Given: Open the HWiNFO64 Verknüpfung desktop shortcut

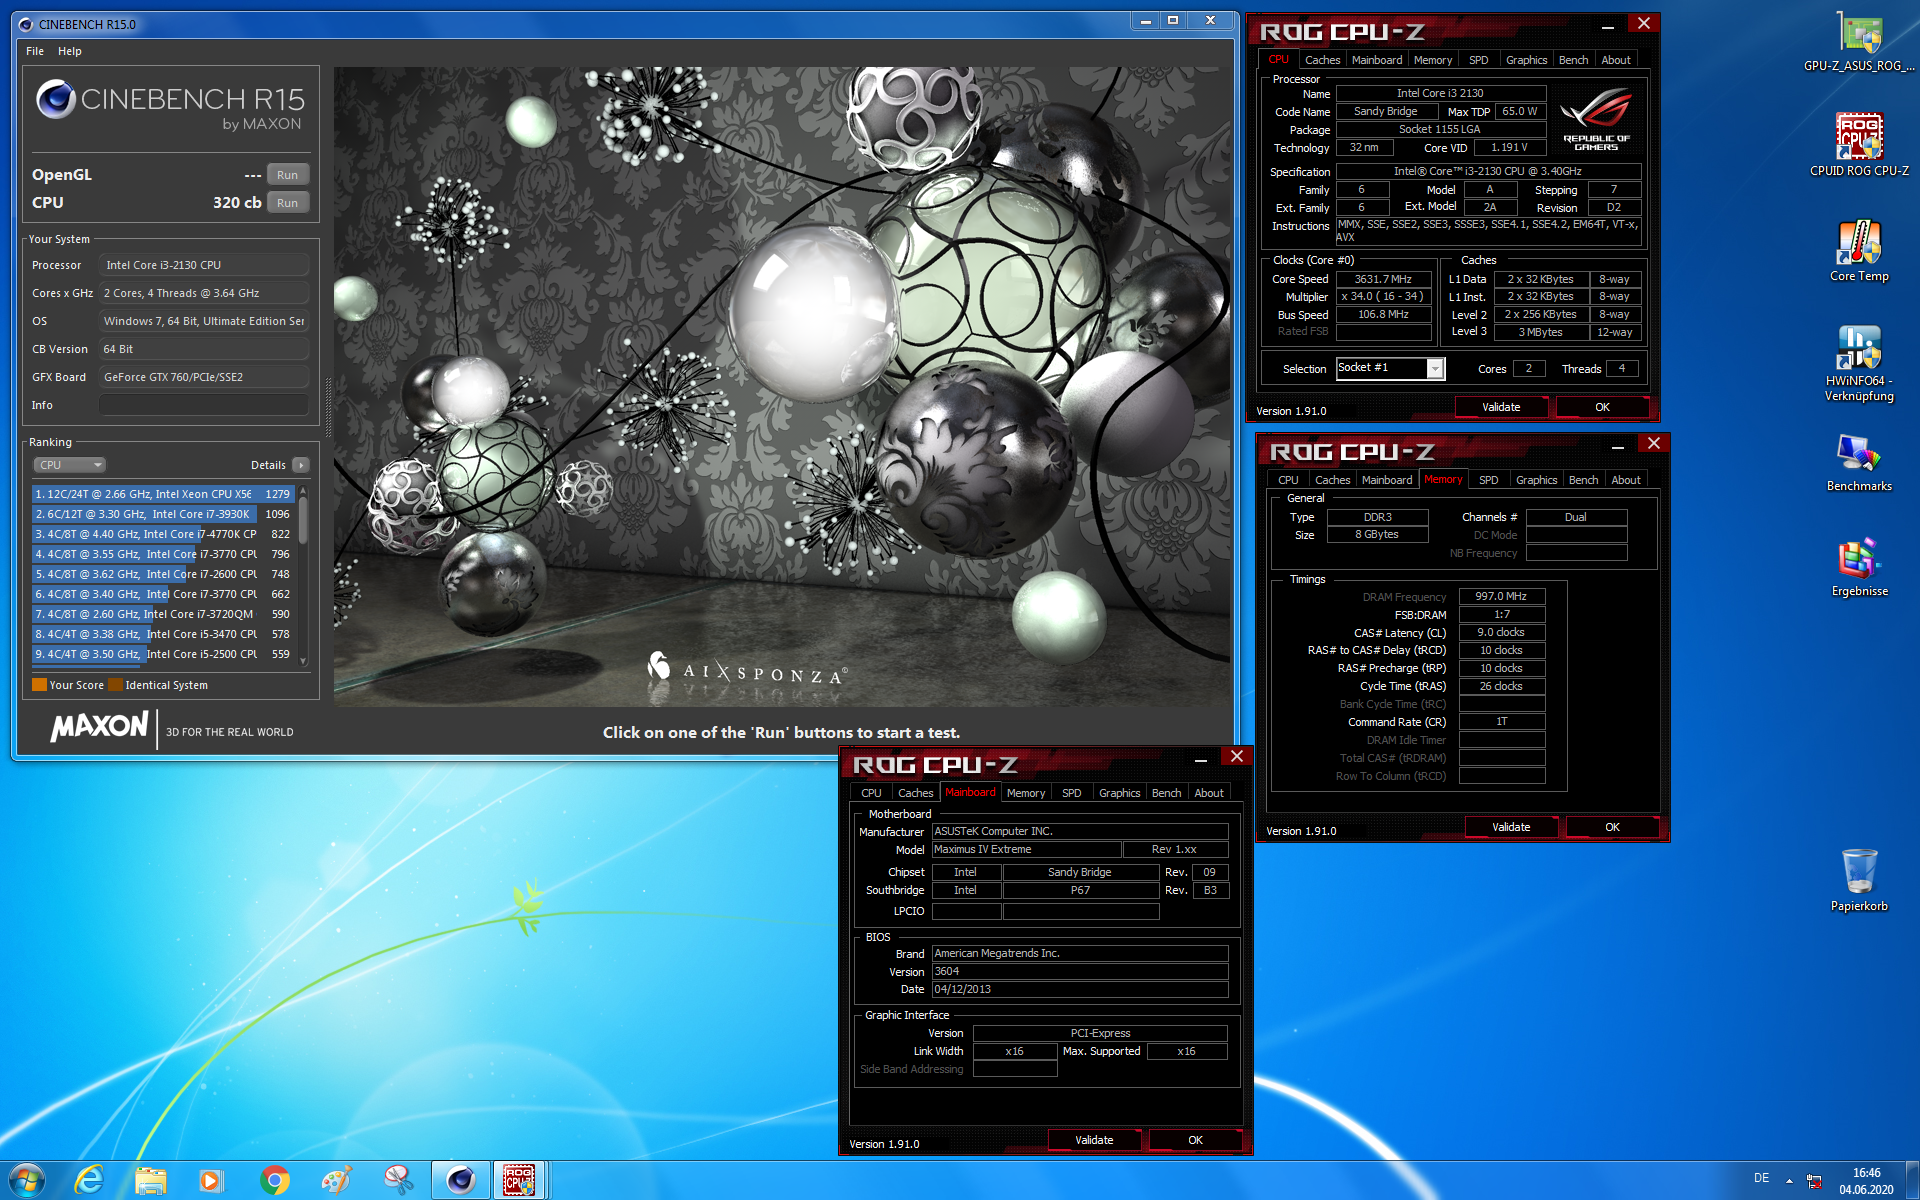Looking at the screenshot, I should coord(1859,363).
